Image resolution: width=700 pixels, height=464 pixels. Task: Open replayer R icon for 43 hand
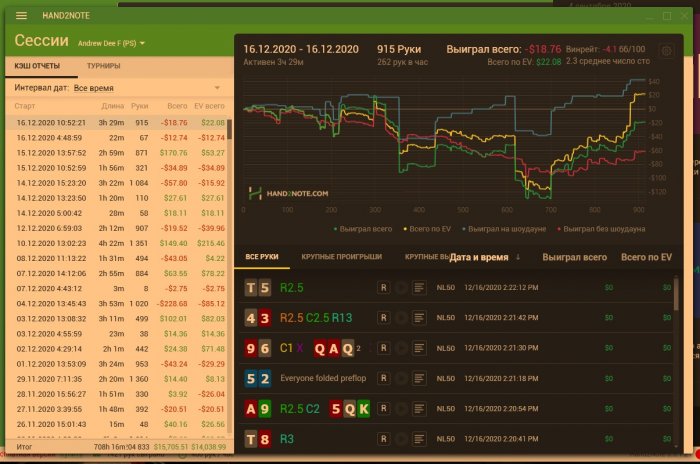[383, 318]
